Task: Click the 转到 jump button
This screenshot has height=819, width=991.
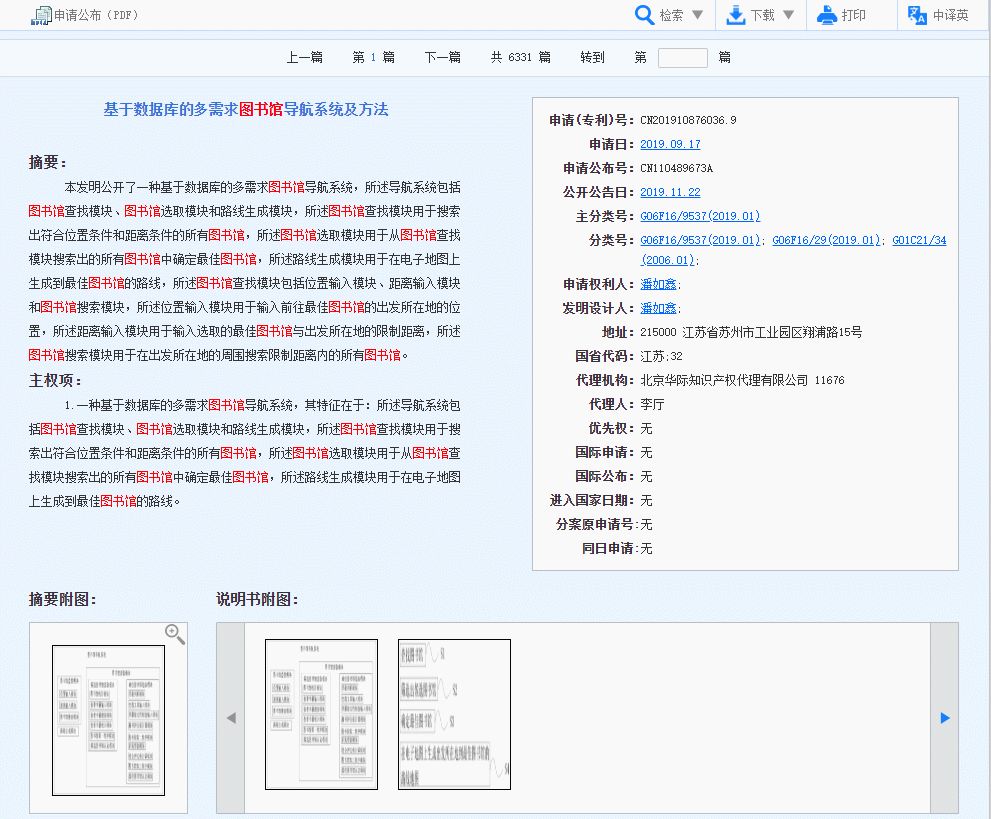Action: pyautogui.click(x=592, y=58)
